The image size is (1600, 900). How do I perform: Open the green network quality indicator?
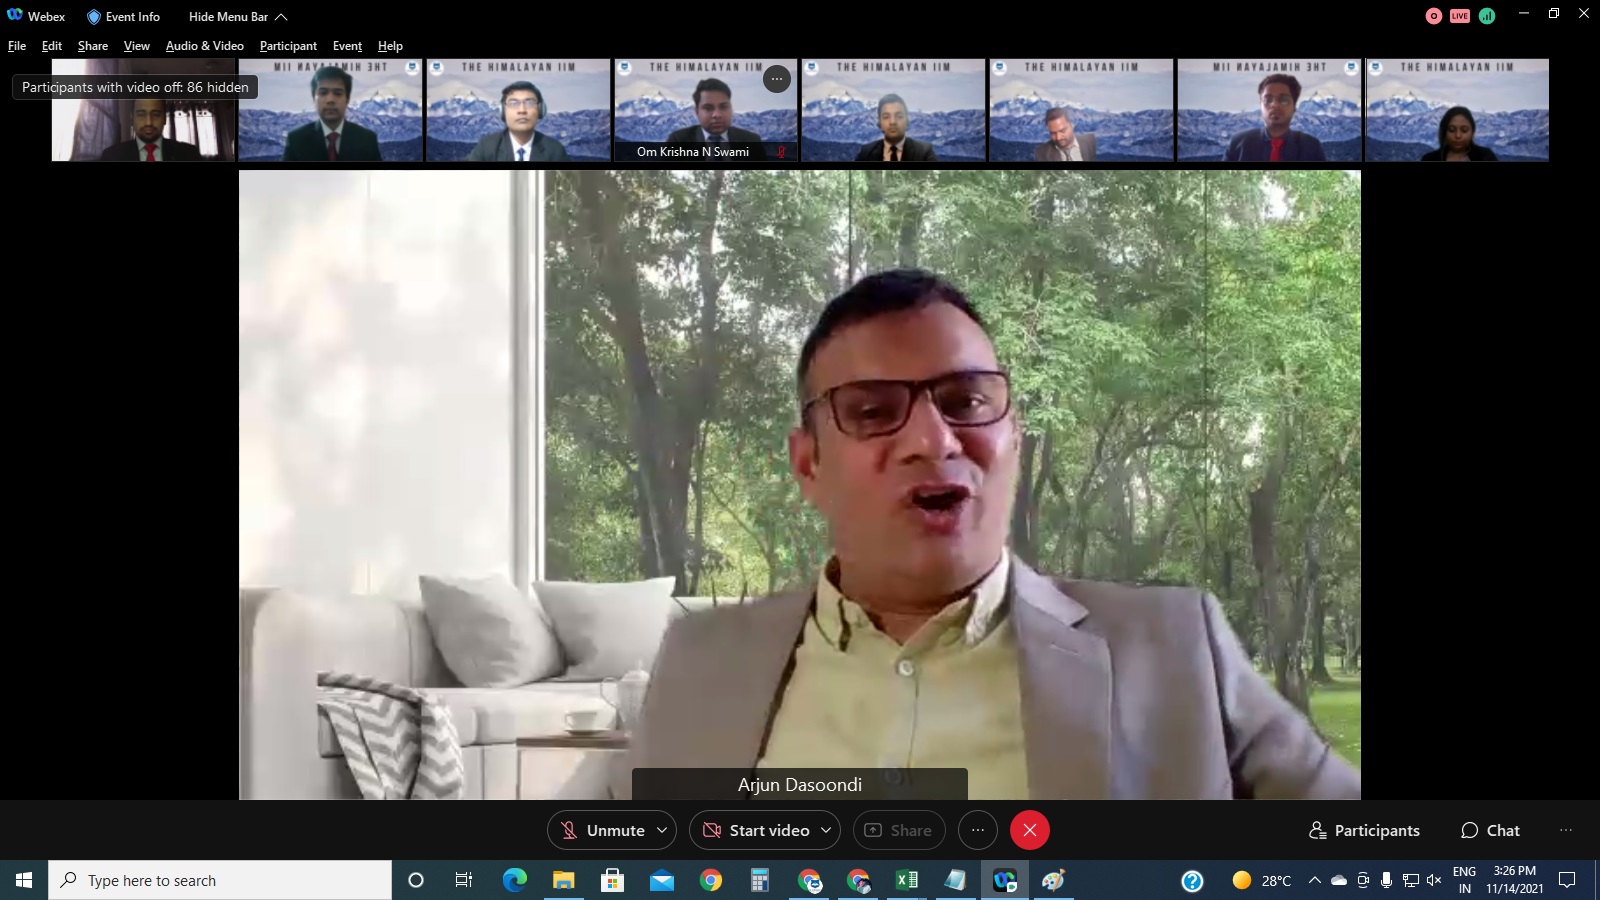coord(1487,16)
